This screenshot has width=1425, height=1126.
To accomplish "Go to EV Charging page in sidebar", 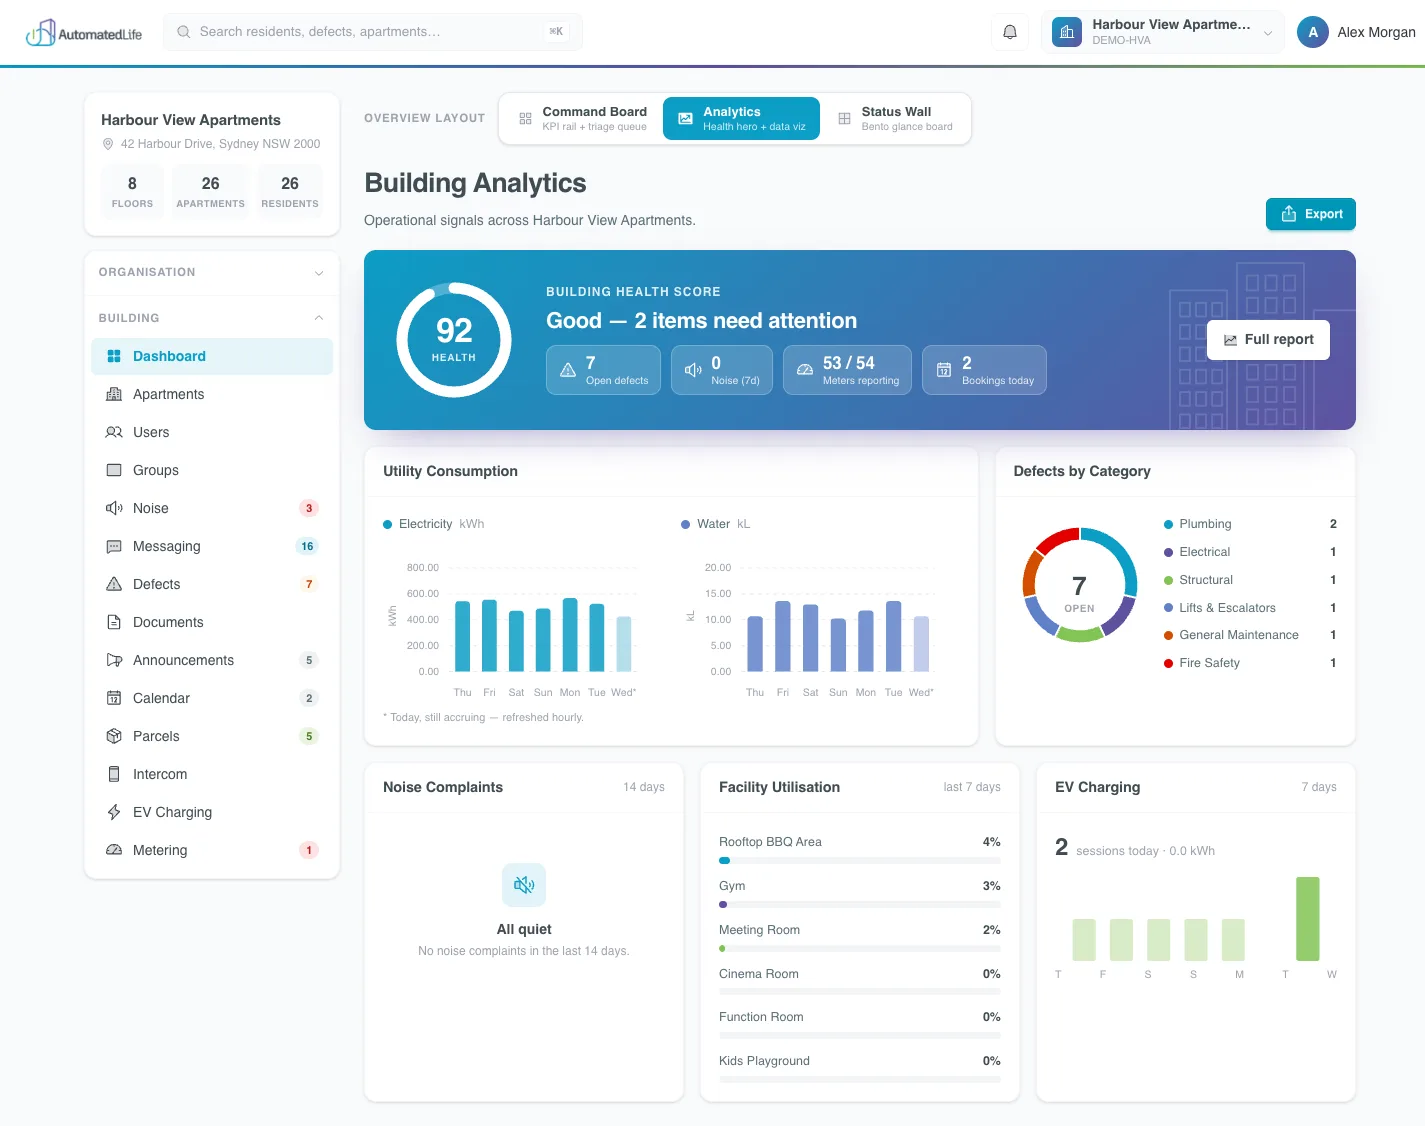I will click(x=212, y=812).
